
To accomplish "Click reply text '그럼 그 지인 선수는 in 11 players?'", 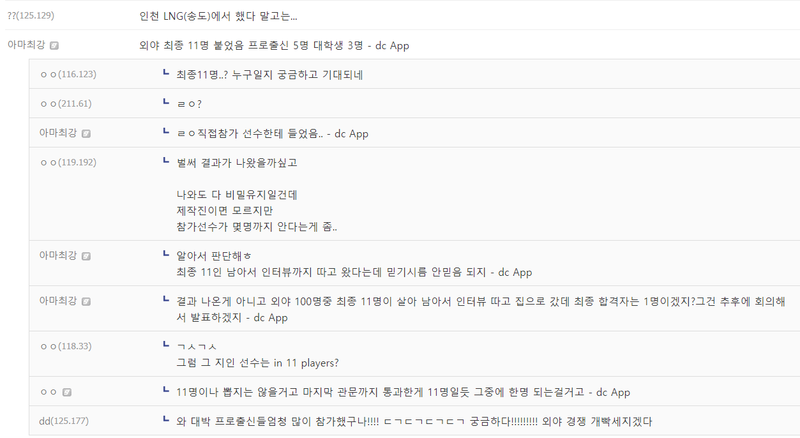I will click(258, 362).
